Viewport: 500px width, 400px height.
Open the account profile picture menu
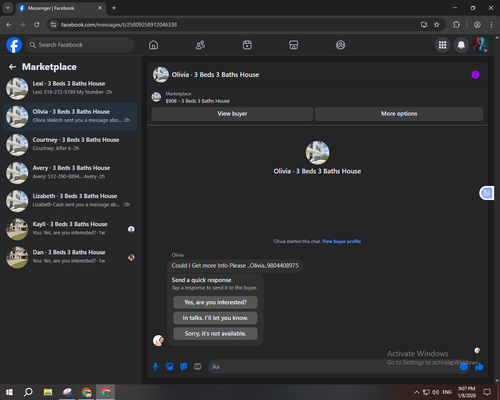[x=480, y=45]
